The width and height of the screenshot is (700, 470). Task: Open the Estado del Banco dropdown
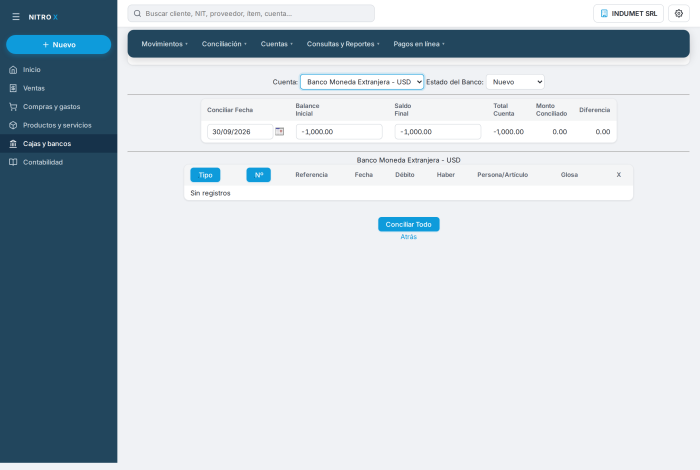point(515,82)
